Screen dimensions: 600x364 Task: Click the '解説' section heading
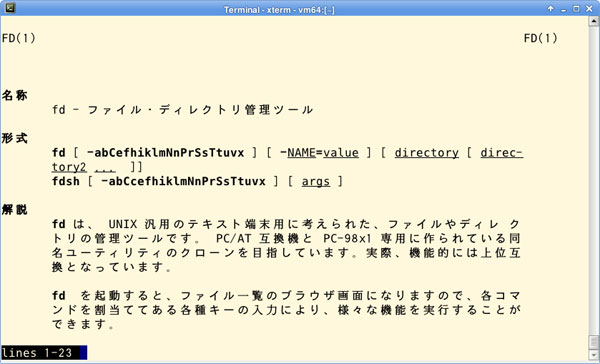(15, 210)
